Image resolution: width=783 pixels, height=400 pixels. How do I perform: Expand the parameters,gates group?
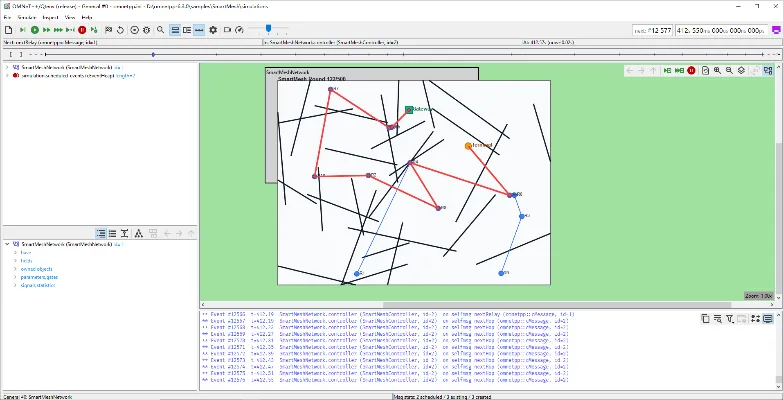pos(15,277)
